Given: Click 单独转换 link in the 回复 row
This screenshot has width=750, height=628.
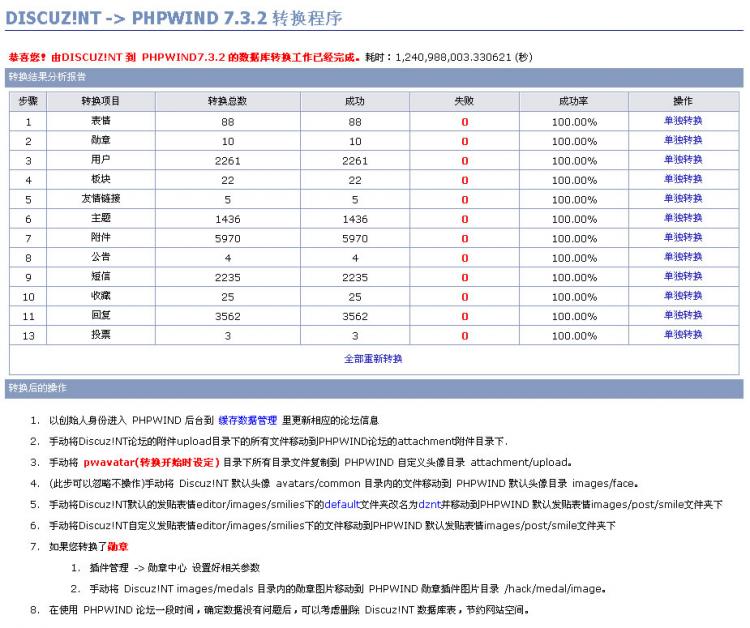Looking at the screenshot, I should tap(683, 315).
